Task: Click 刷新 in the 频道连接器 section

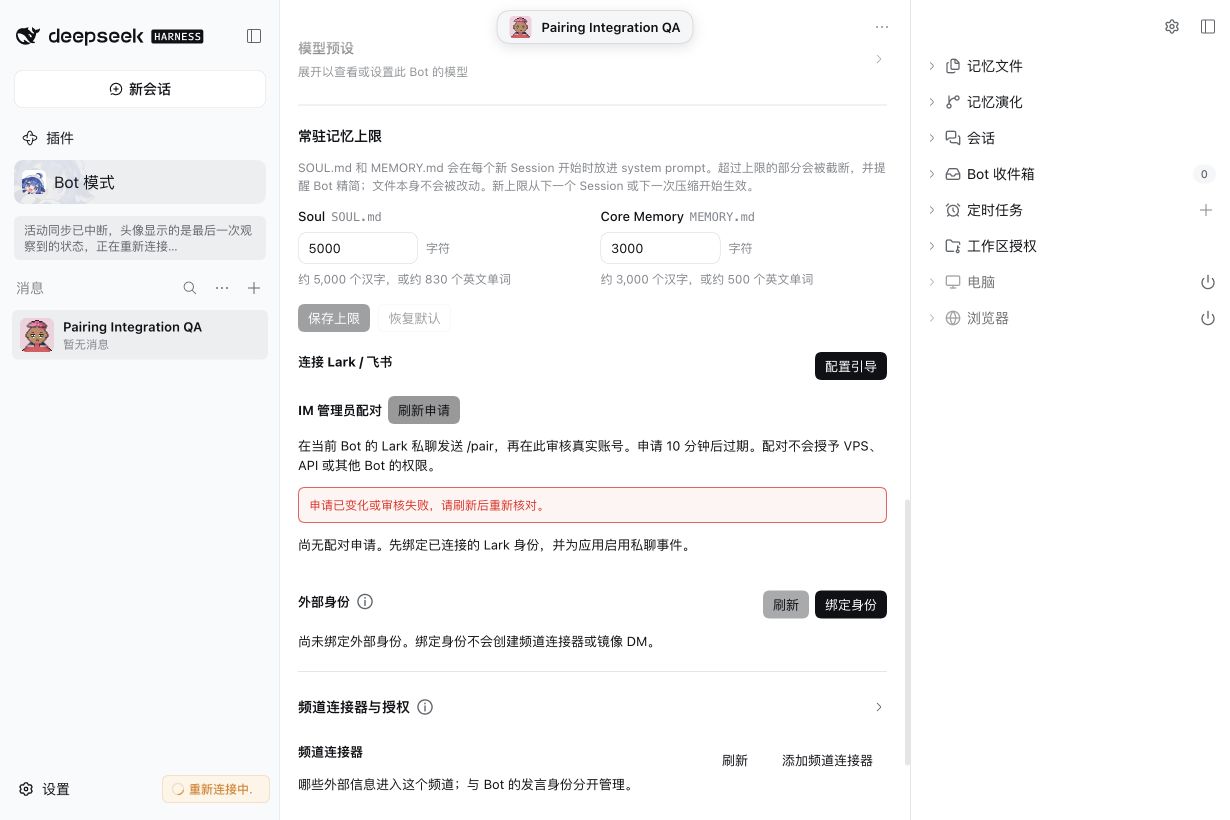Action: [x=735, y=760]
